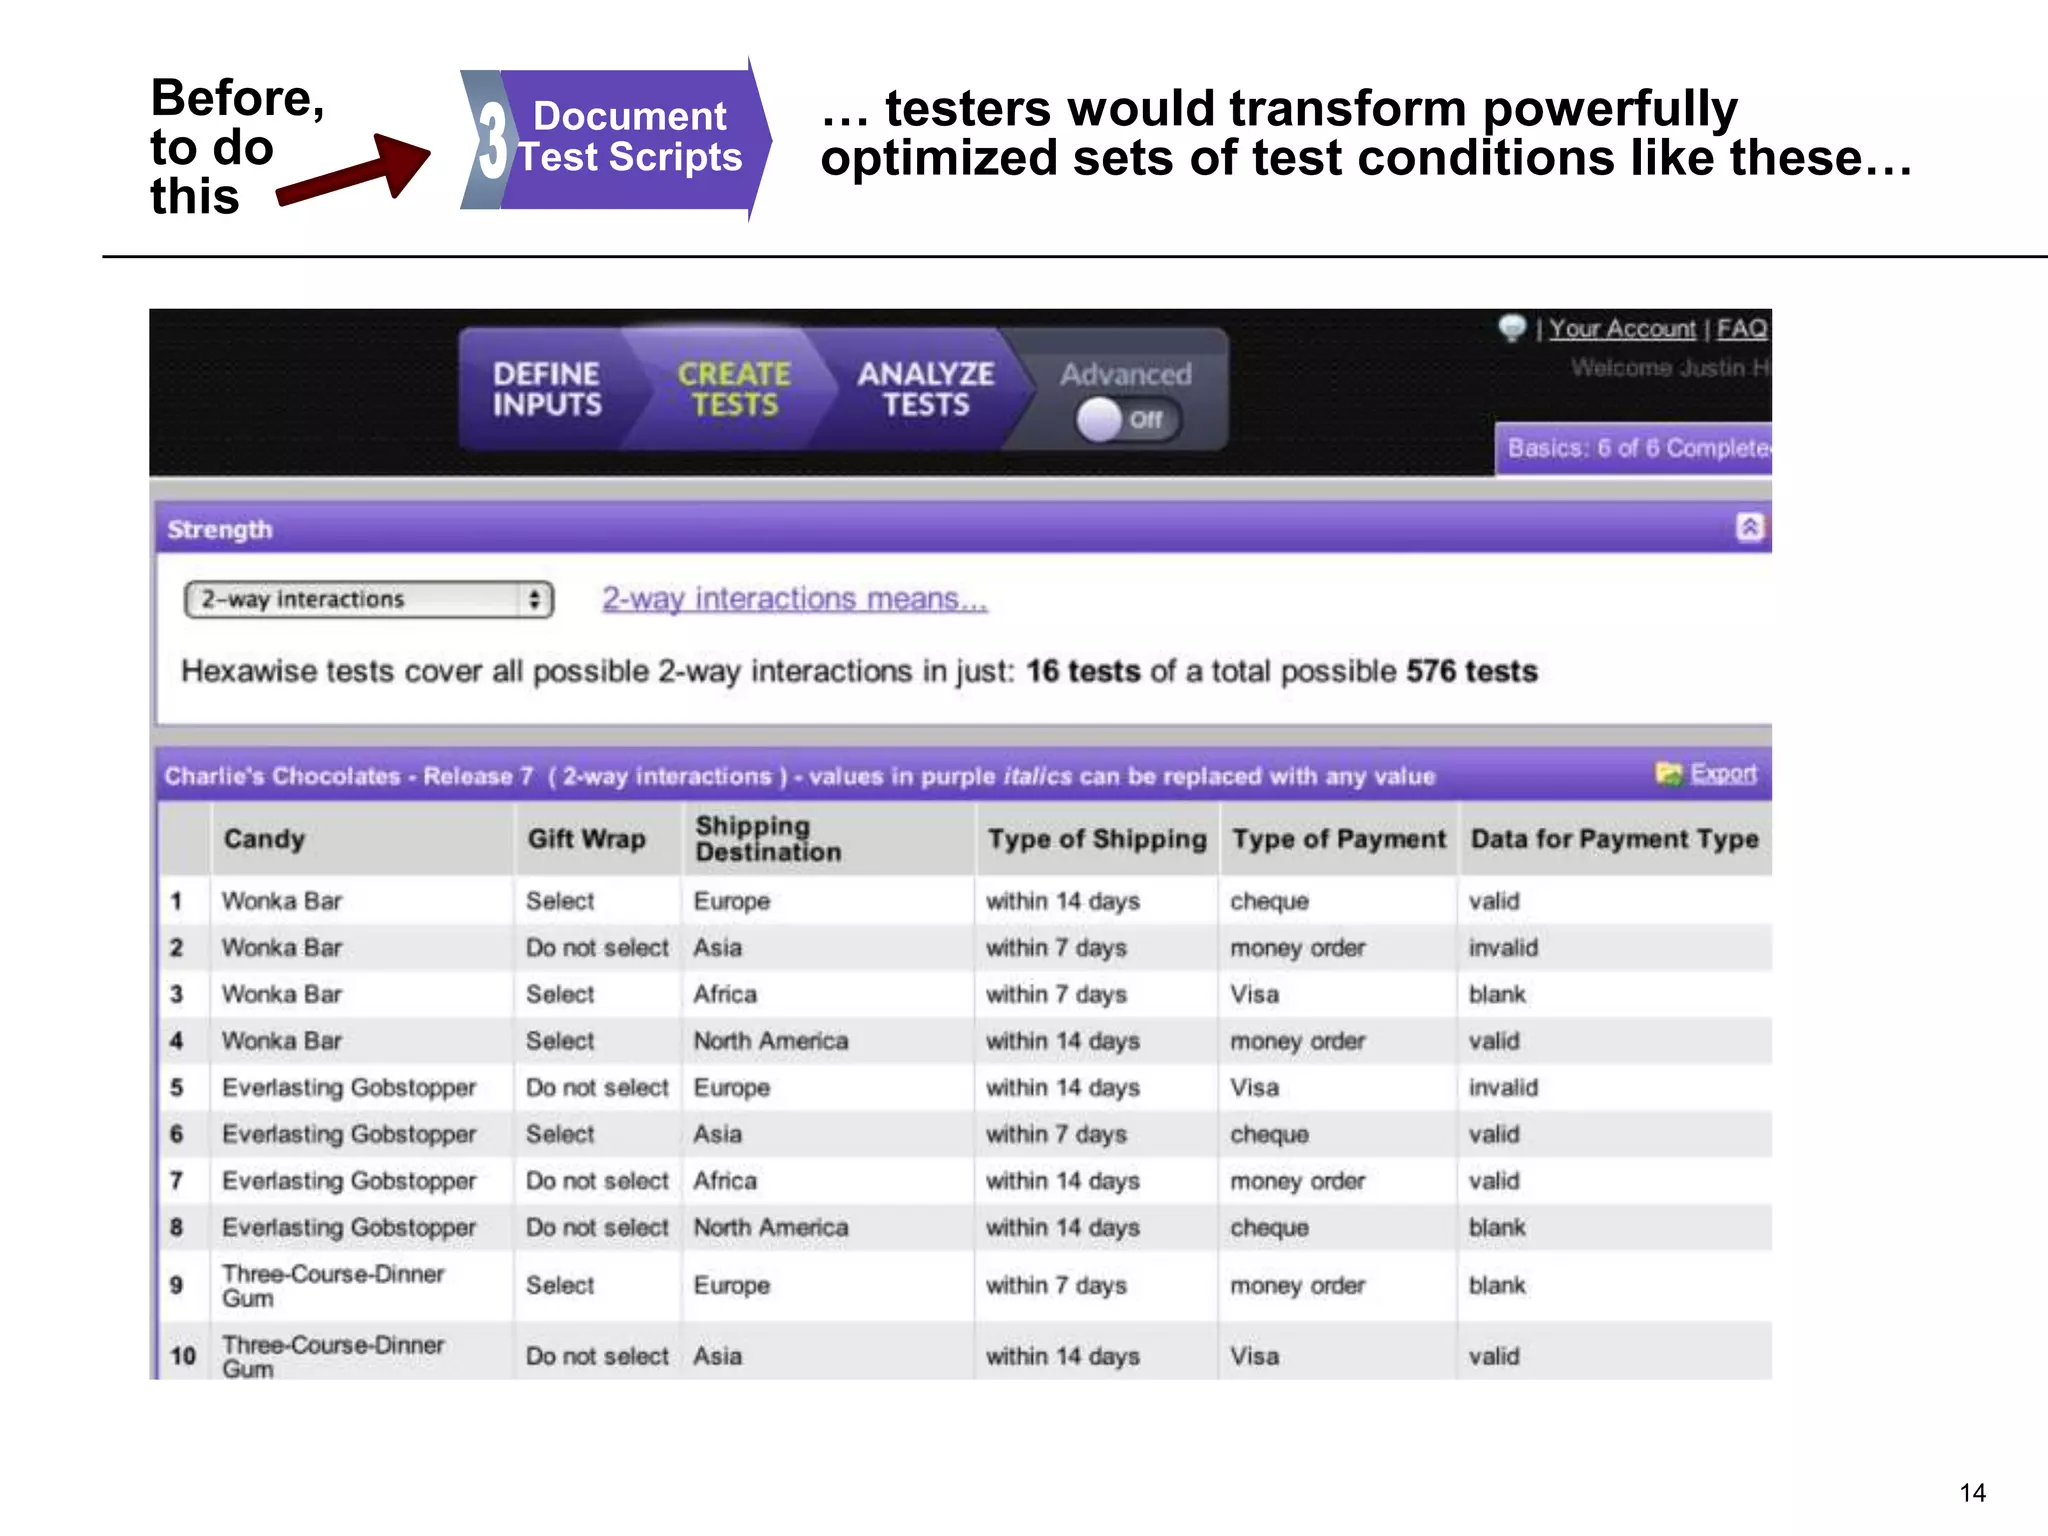Open the 2-way interactions means link

click(794, 599)
